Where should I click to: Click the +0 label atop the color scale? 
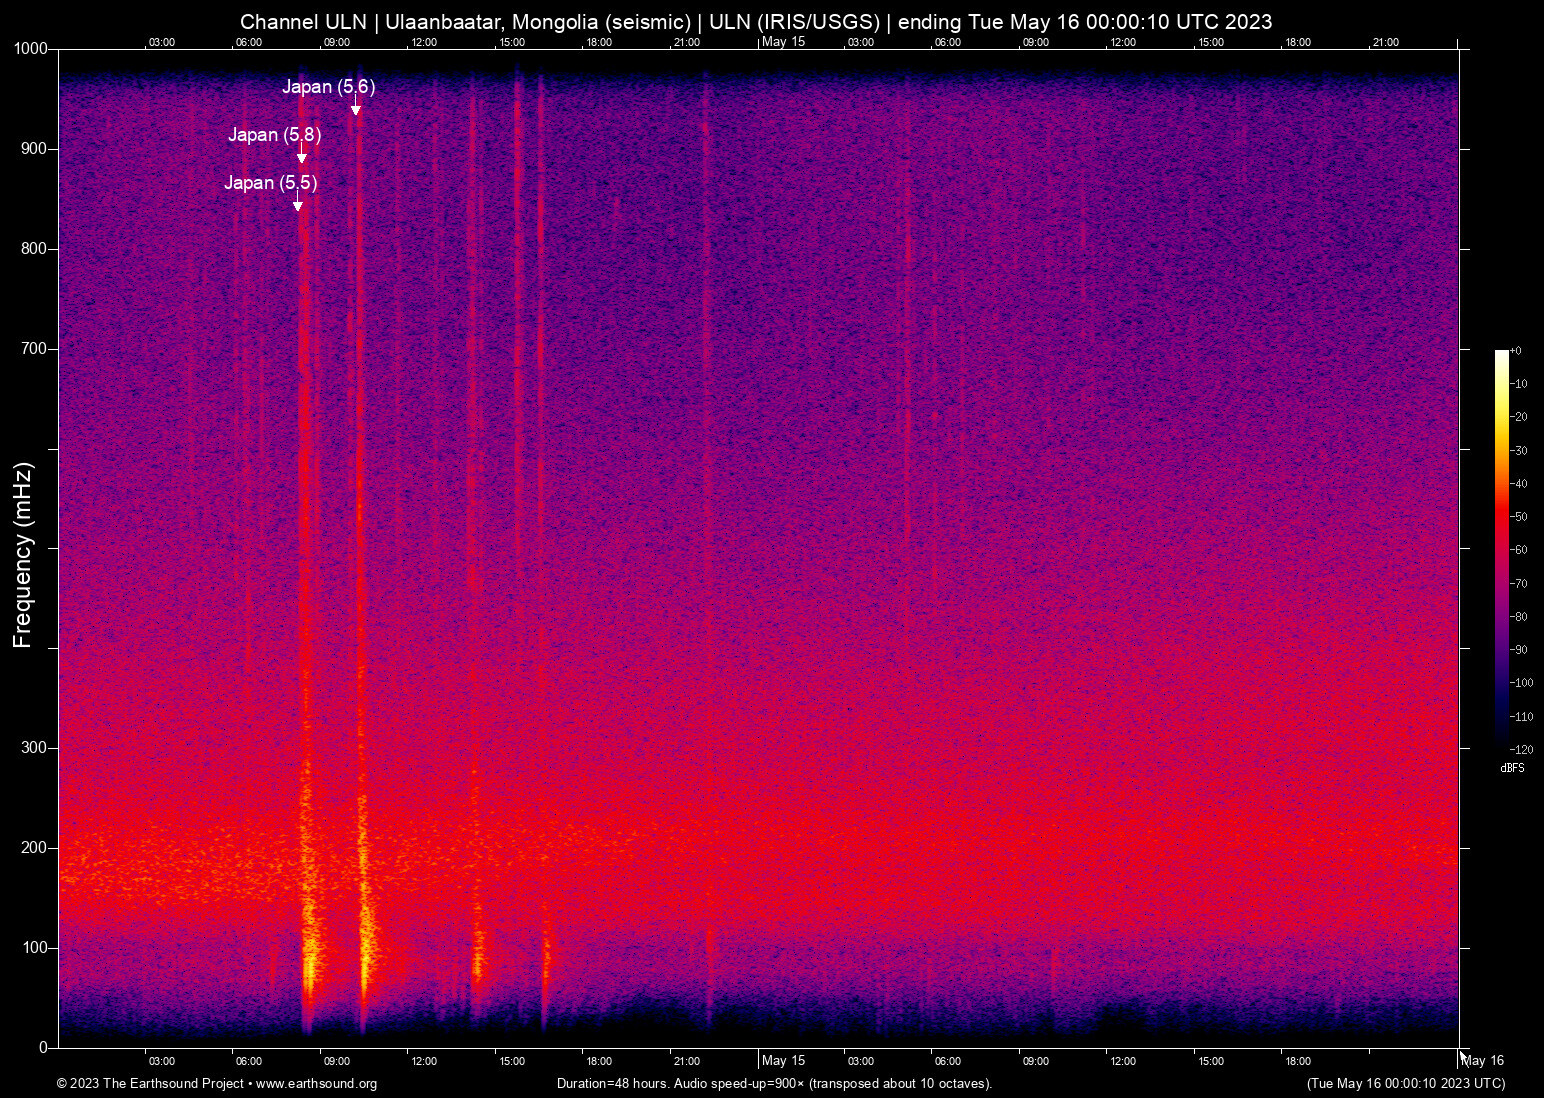click(x=1516, y=351)
